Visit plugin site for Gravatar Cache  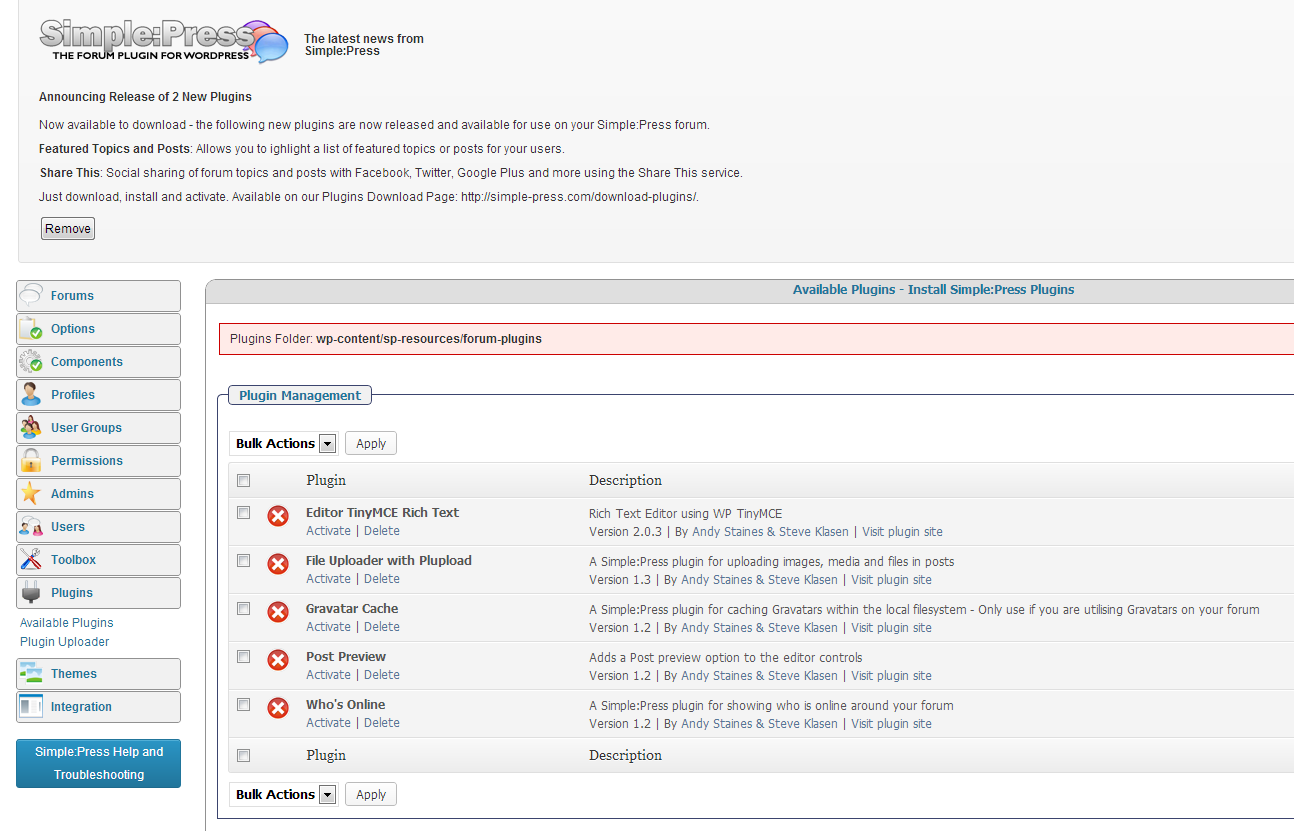(891, 628)
